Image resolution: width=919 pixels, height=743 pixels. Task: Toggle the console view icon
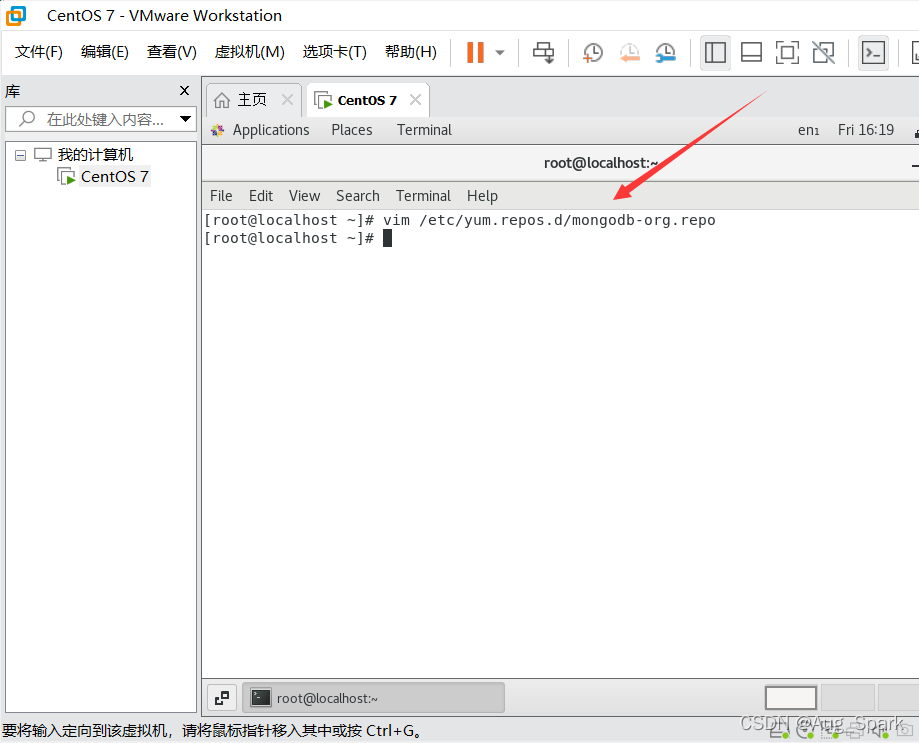tap(873, 53)
